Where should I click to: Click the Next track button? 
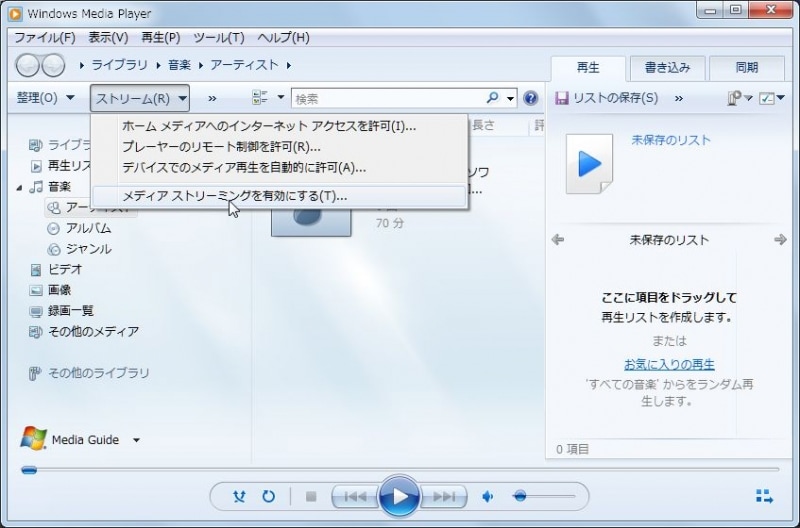tap(444, 496)
